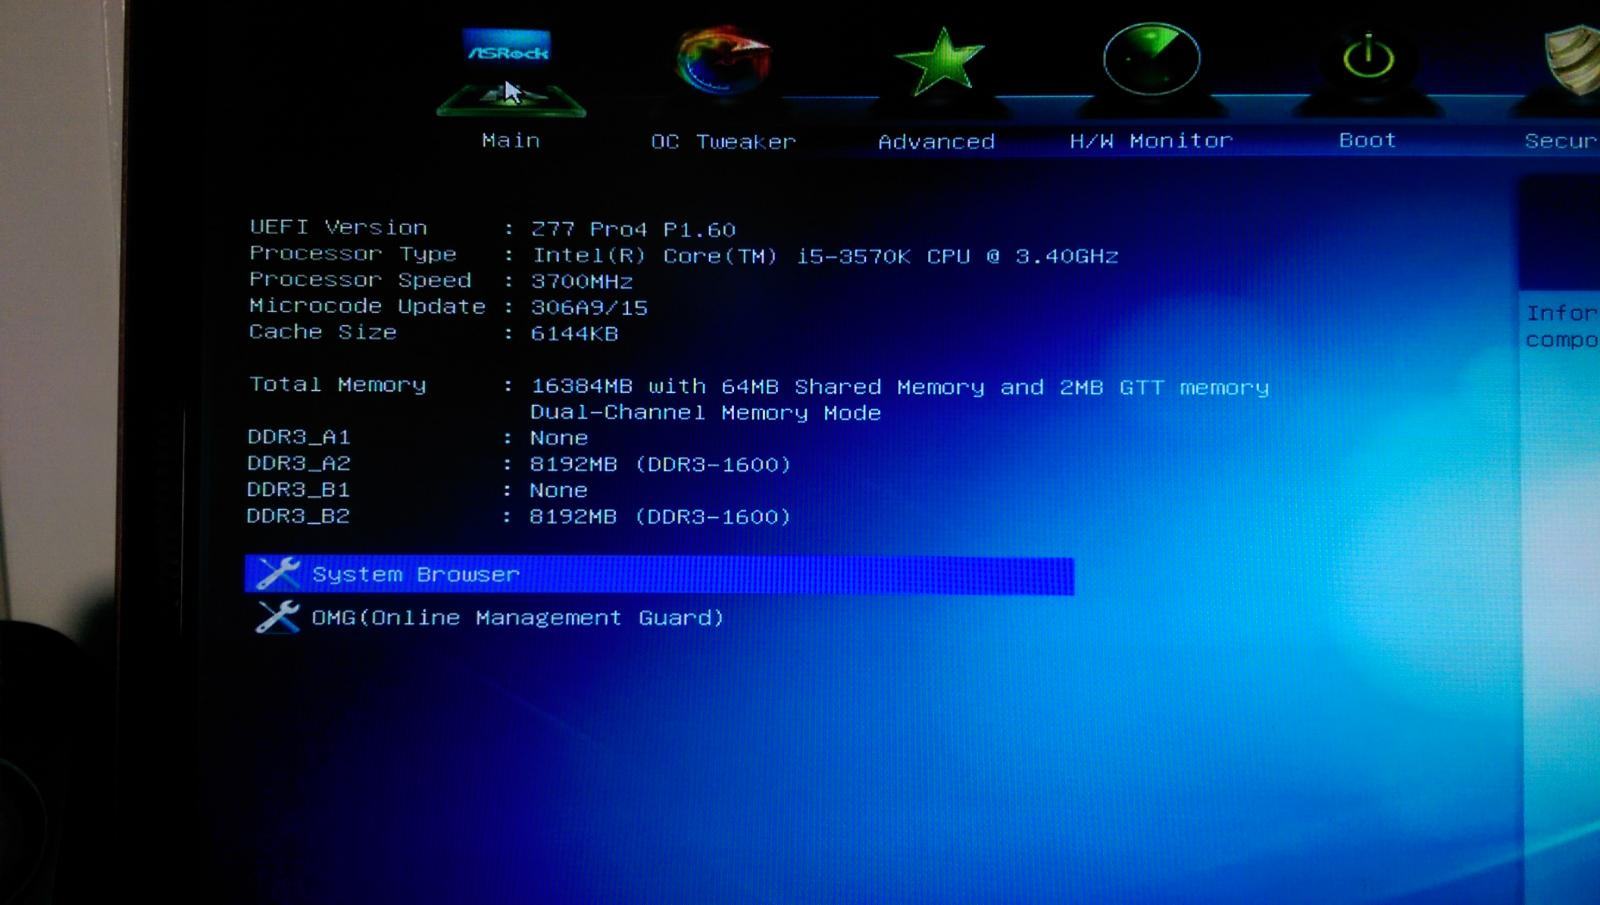Screen dimensions: 1600x905
Task: Go to the Boot tab label
Action: [x=1367, y=140]
